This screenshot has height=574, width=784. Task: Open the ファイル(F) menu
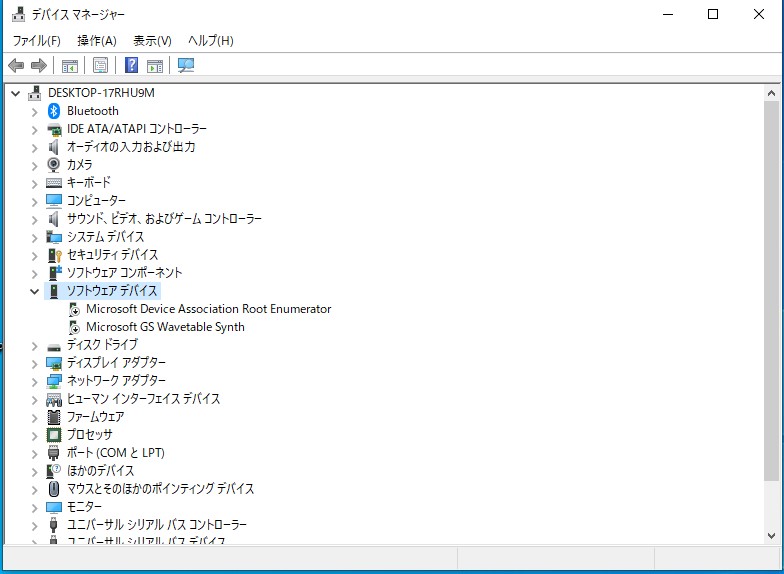tap(36, 40)
